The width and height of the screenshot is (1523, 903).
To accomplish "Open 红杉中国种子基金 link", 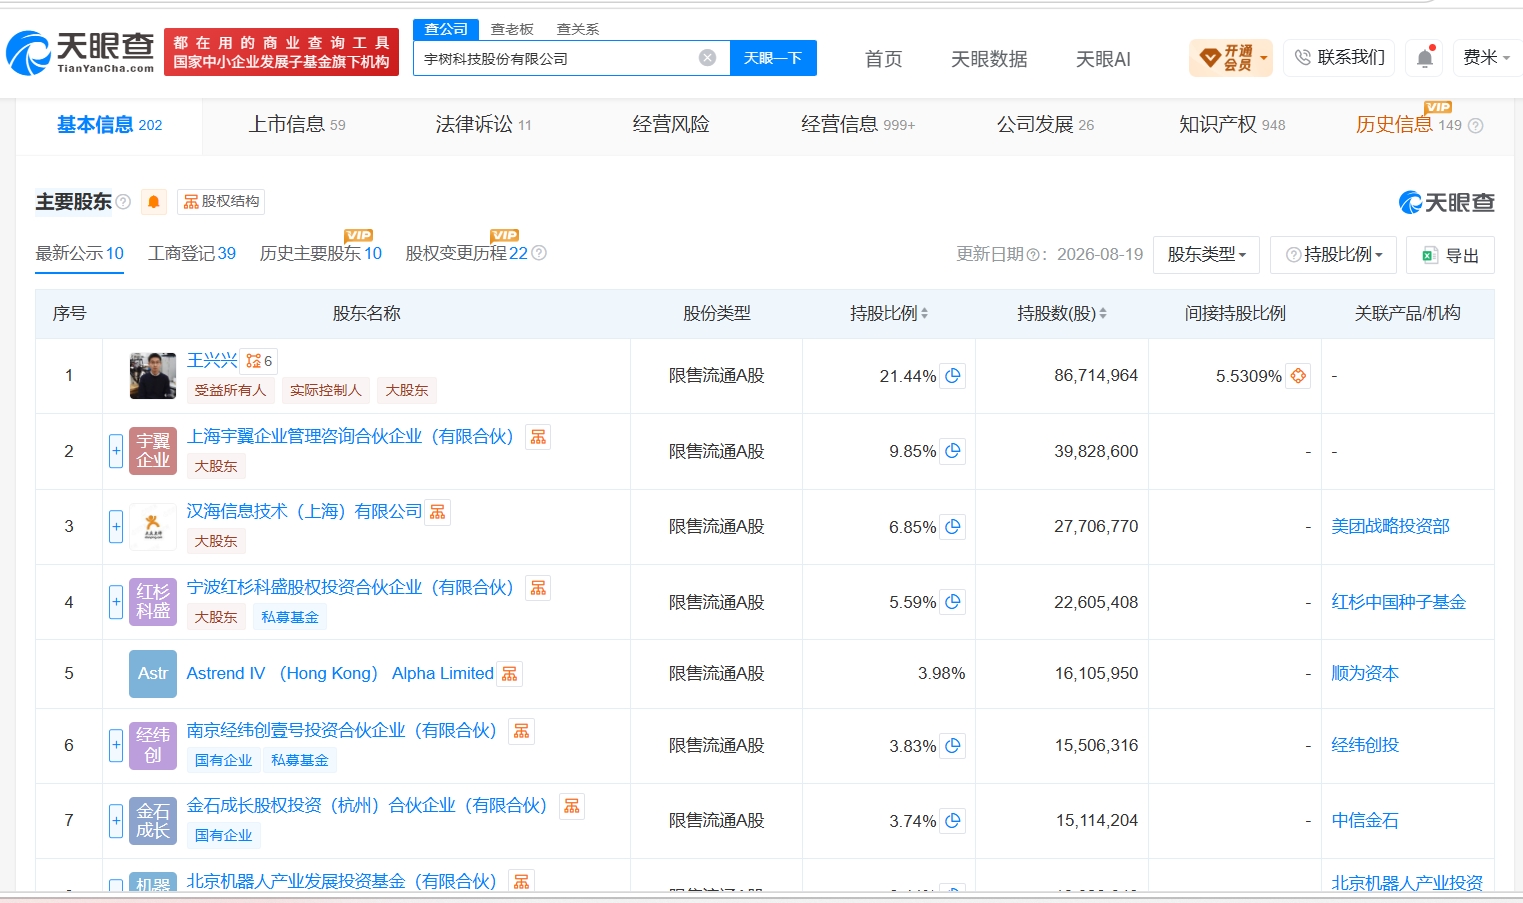I will 1398,602.
